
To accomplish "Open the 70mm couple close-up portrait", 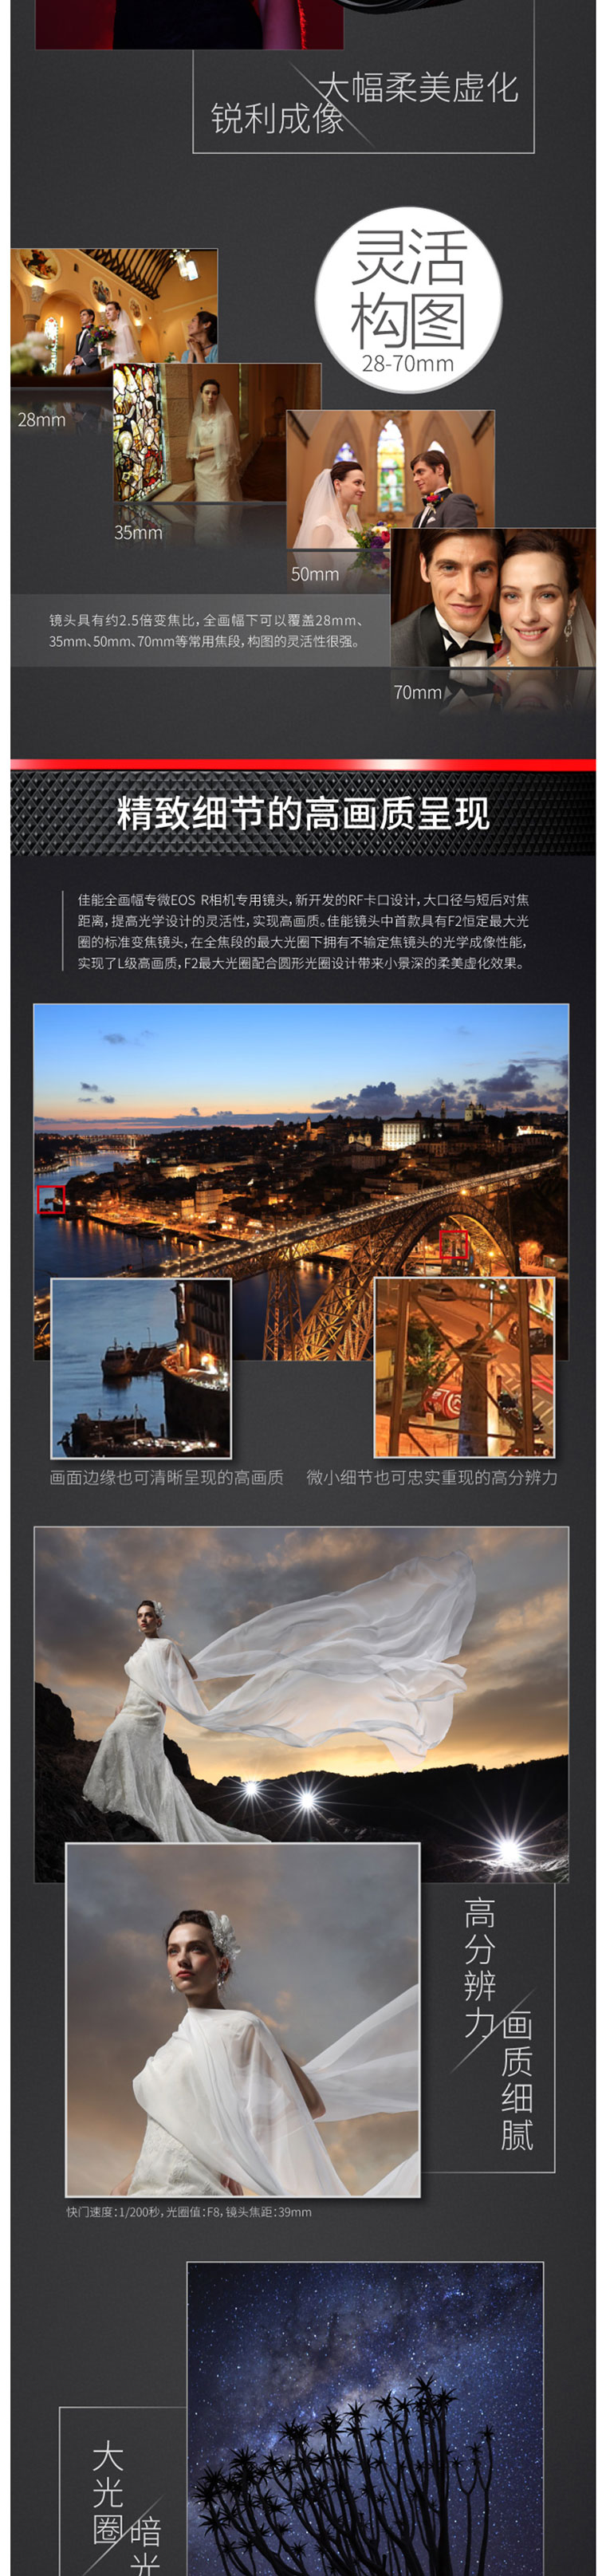I will 492,598.
